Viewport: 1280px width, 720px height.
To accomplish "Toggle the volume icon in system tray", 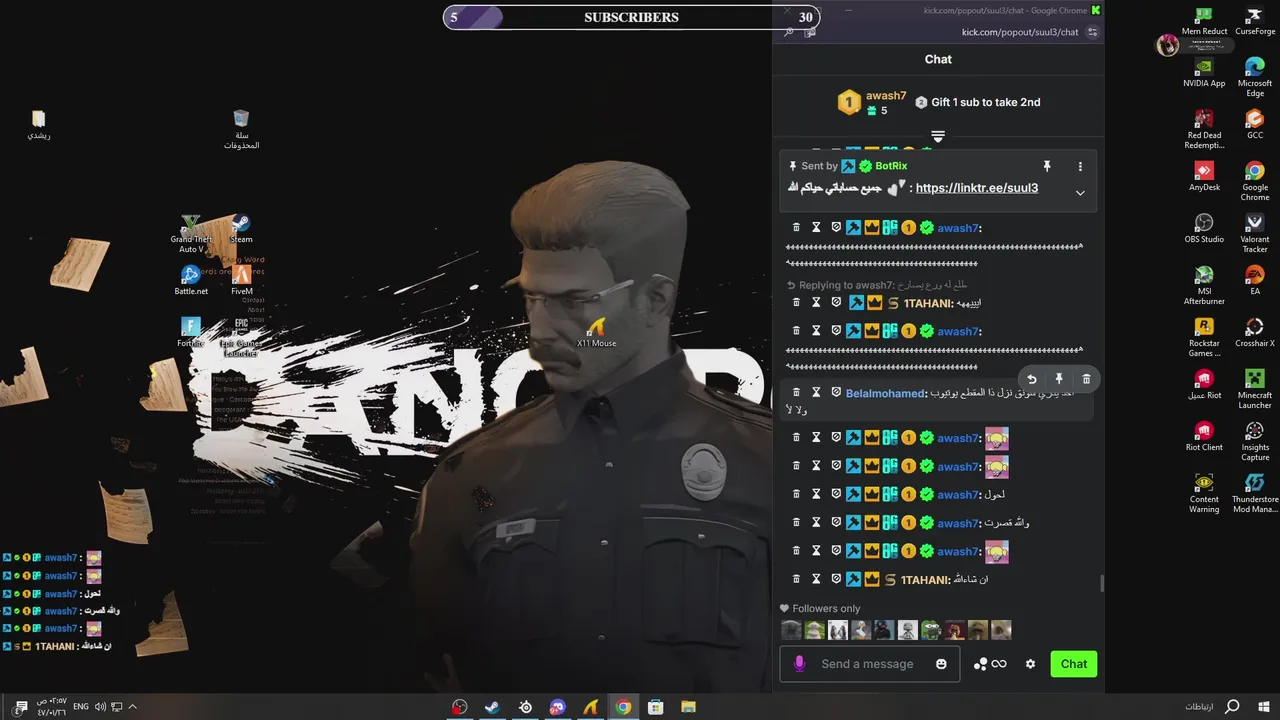I will [101, 707].
